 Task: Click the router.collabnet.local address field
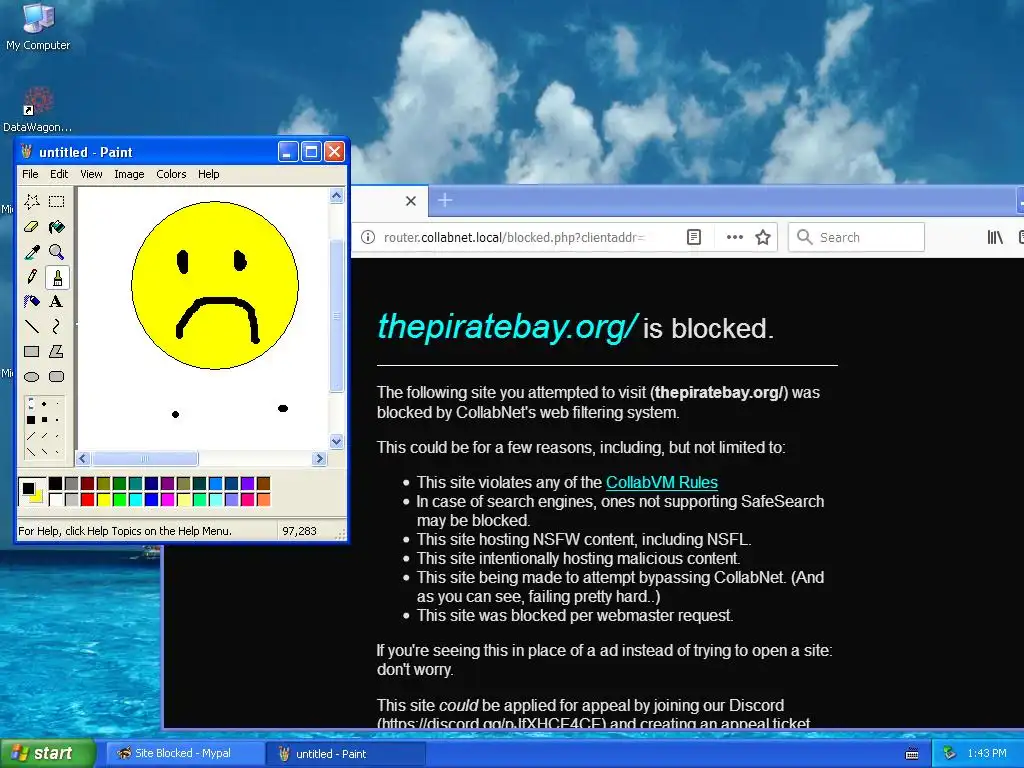(516, 237)
